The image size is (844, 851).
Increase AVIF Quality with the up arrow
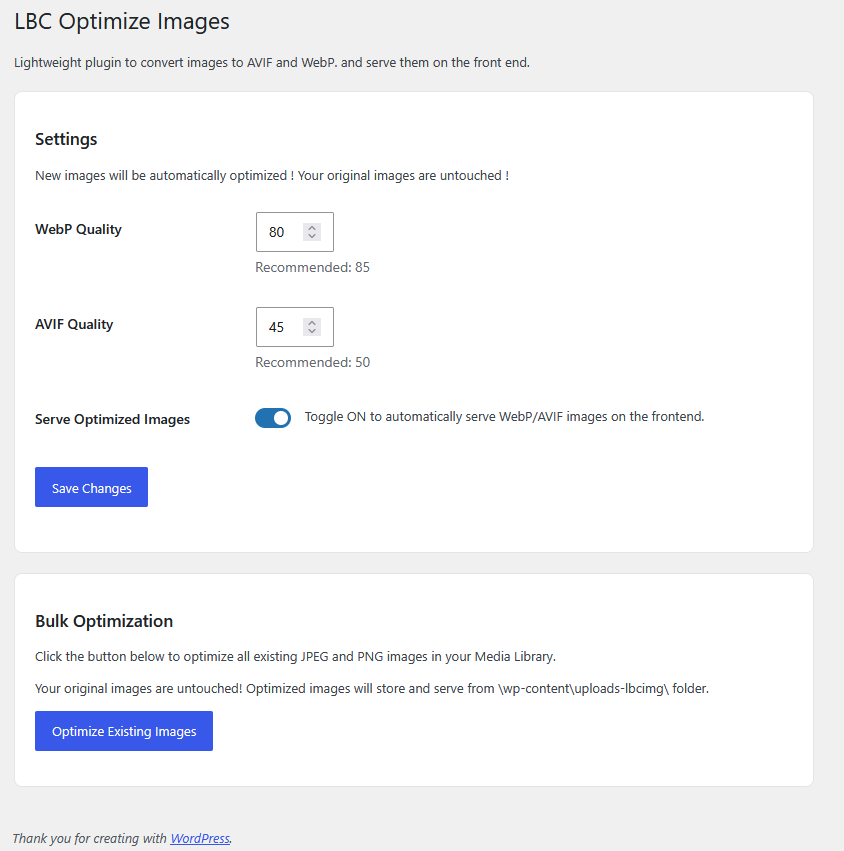point(312,322)
